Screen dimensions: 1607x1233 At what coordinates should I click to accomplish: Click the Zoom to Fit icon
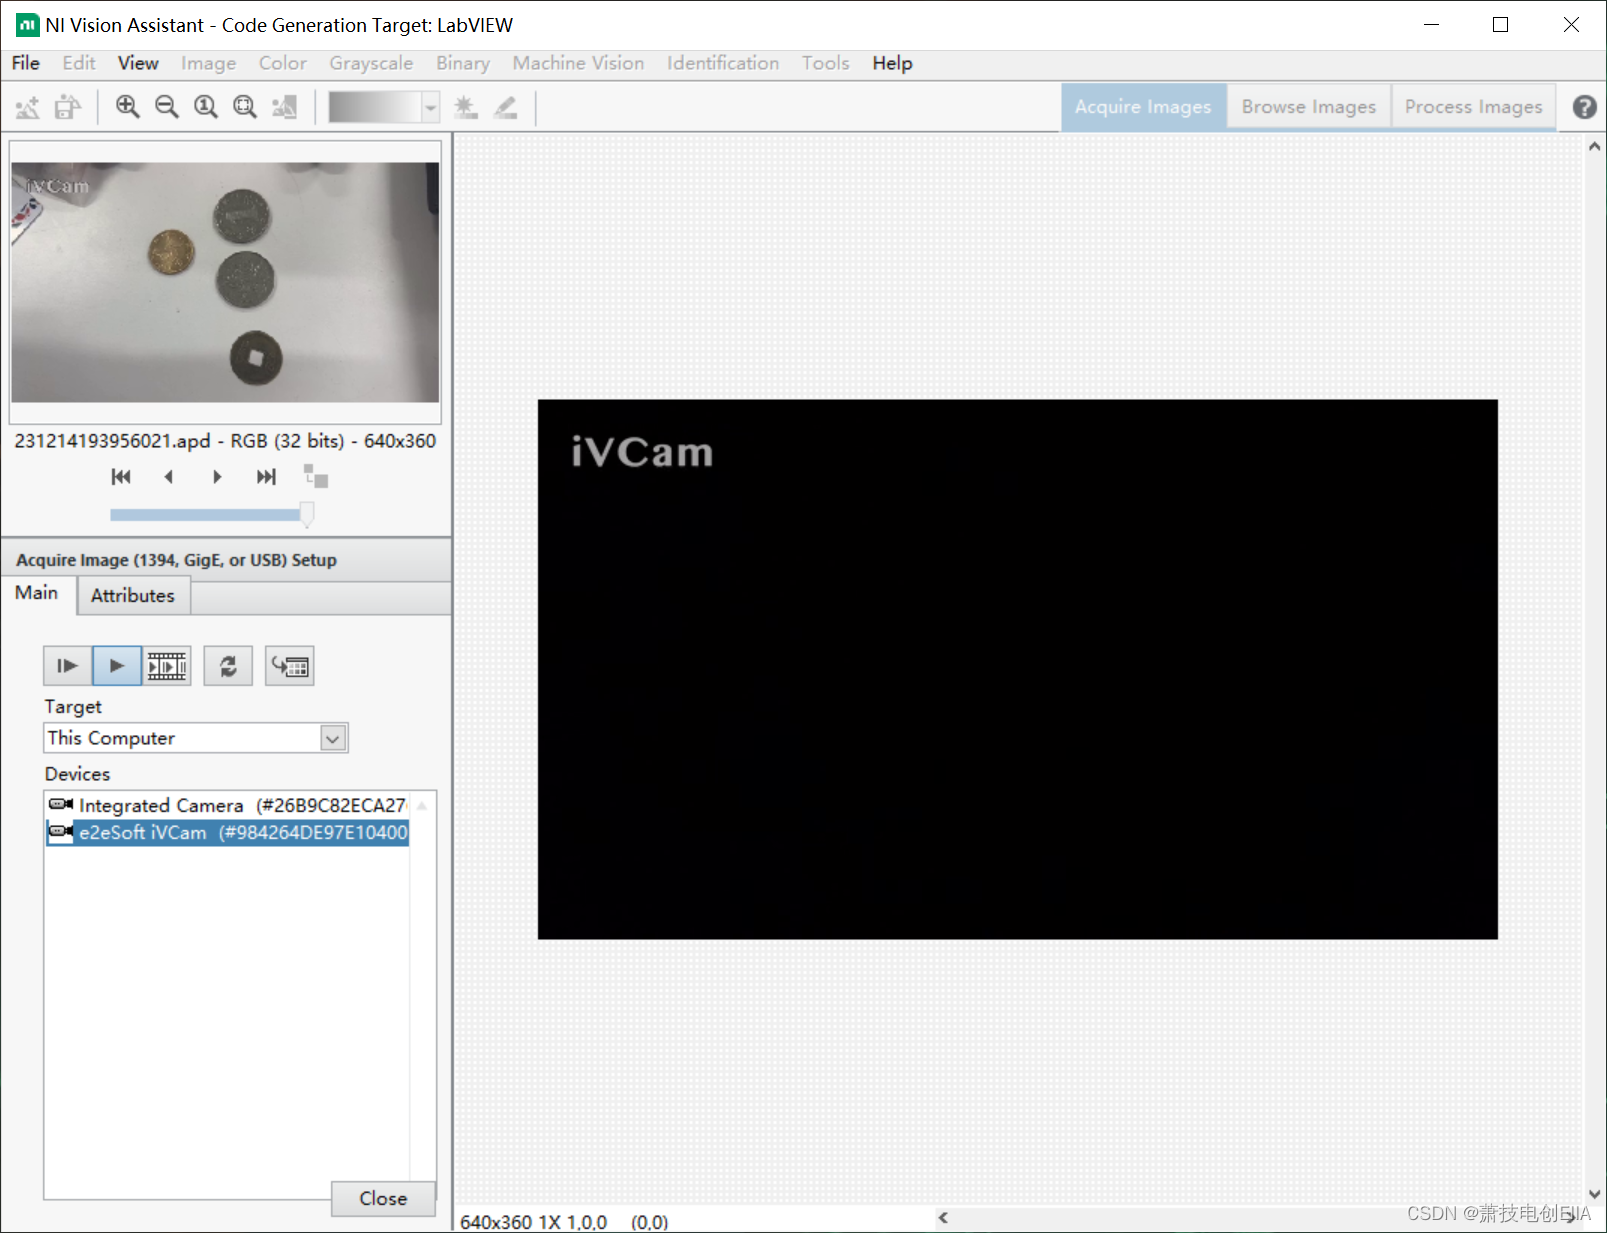(245, 107)
